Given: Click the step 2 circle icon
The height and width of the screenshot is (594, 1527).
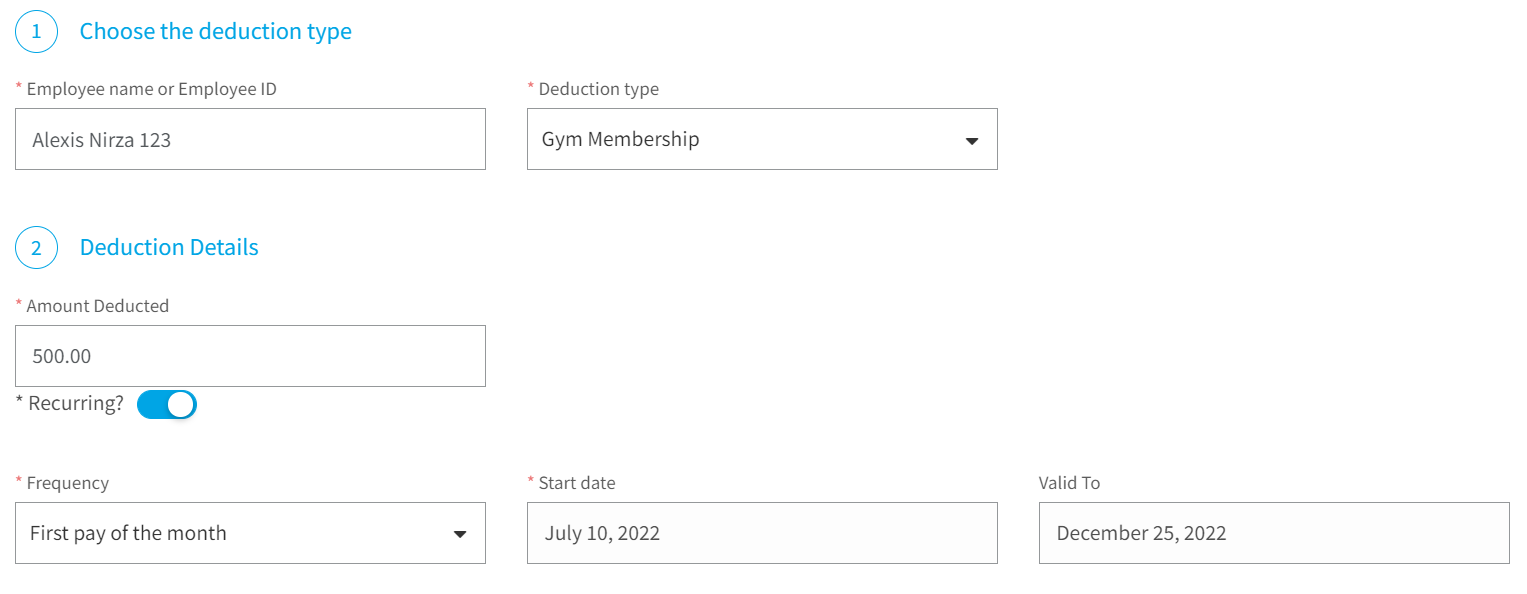Looking at the screenshot, I should 36,247.
